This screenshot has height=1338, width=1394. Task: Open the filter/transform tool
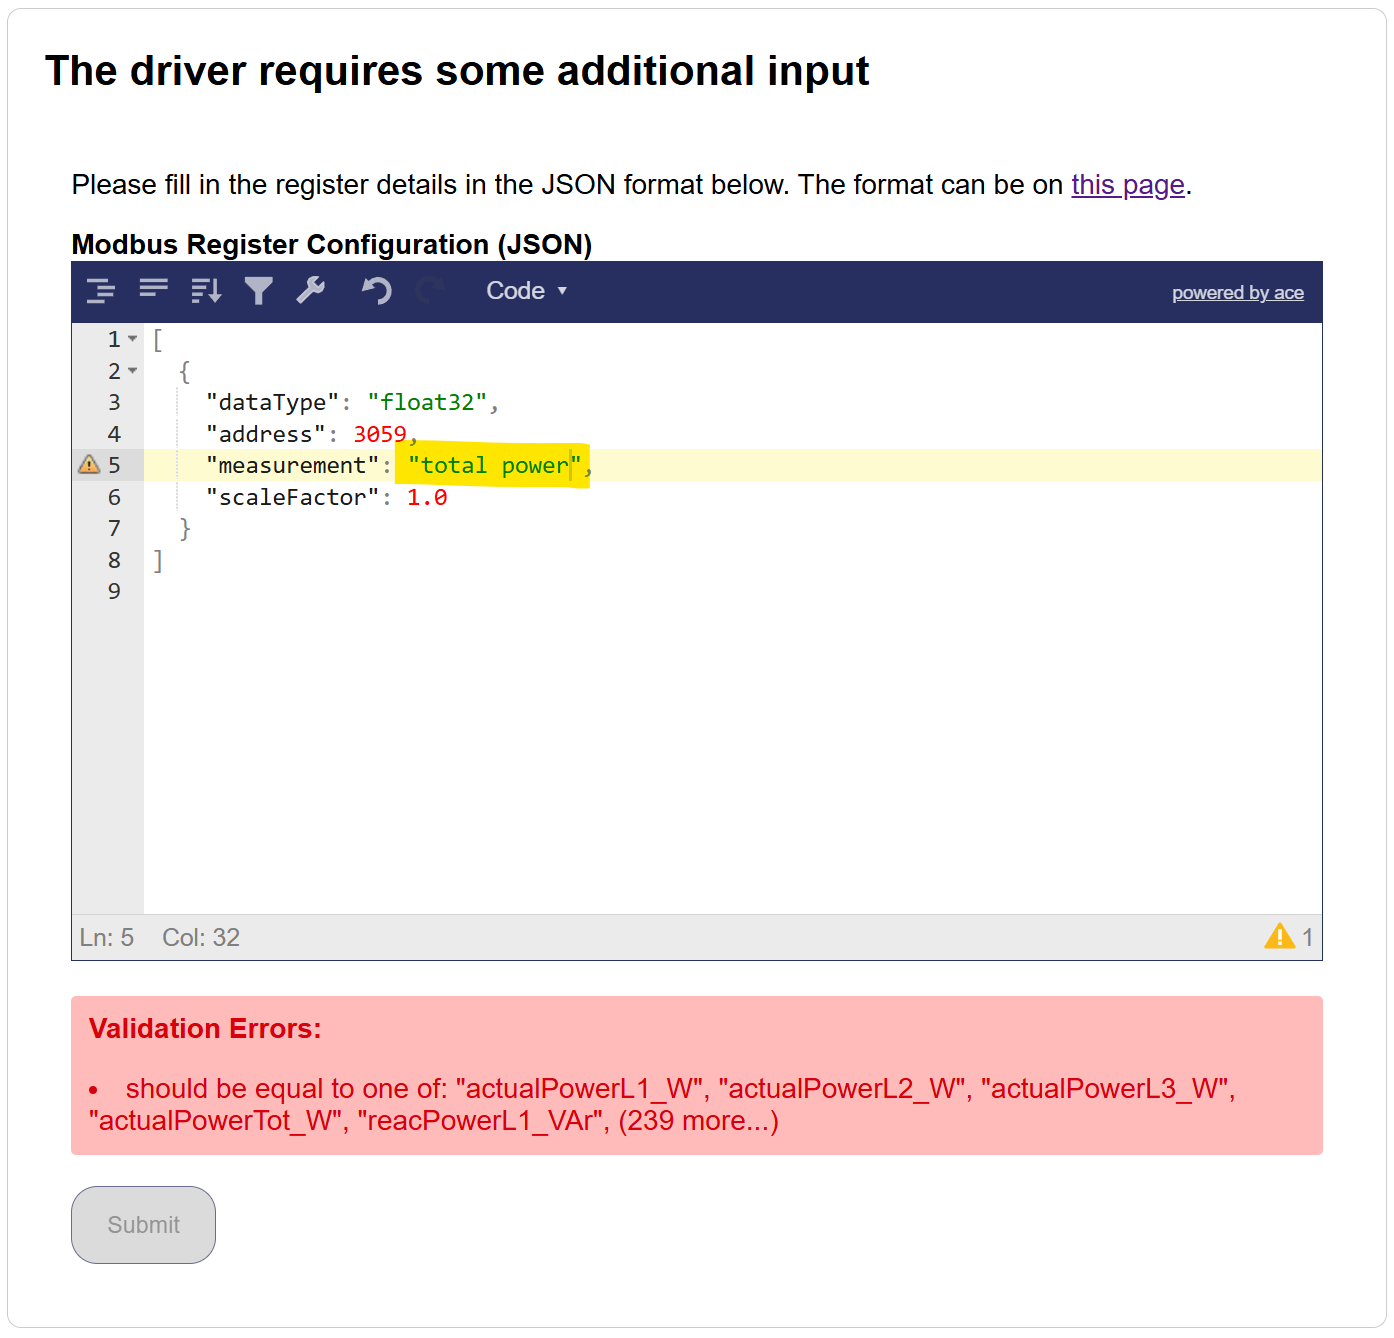pos(259,291)
